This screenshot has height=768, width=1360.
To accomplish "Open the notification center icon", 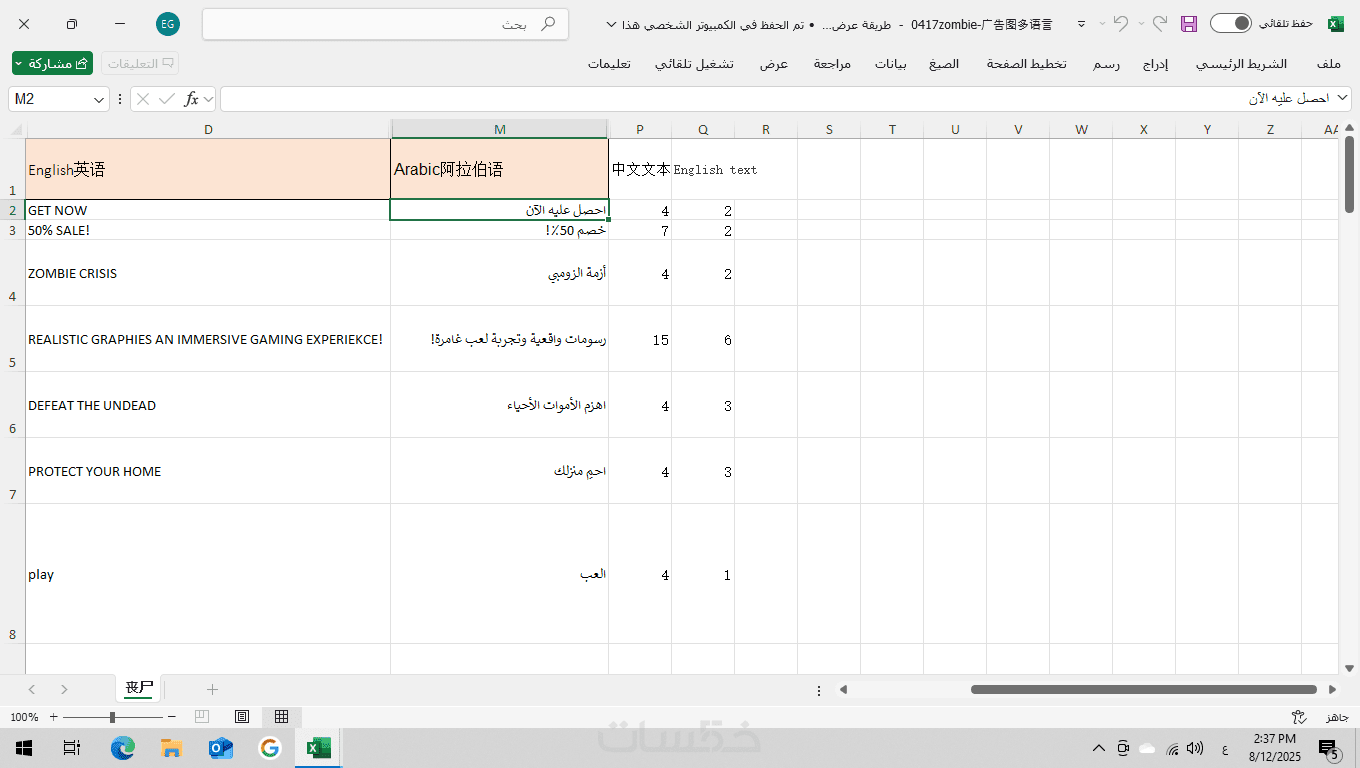I will coord(1329,748).
